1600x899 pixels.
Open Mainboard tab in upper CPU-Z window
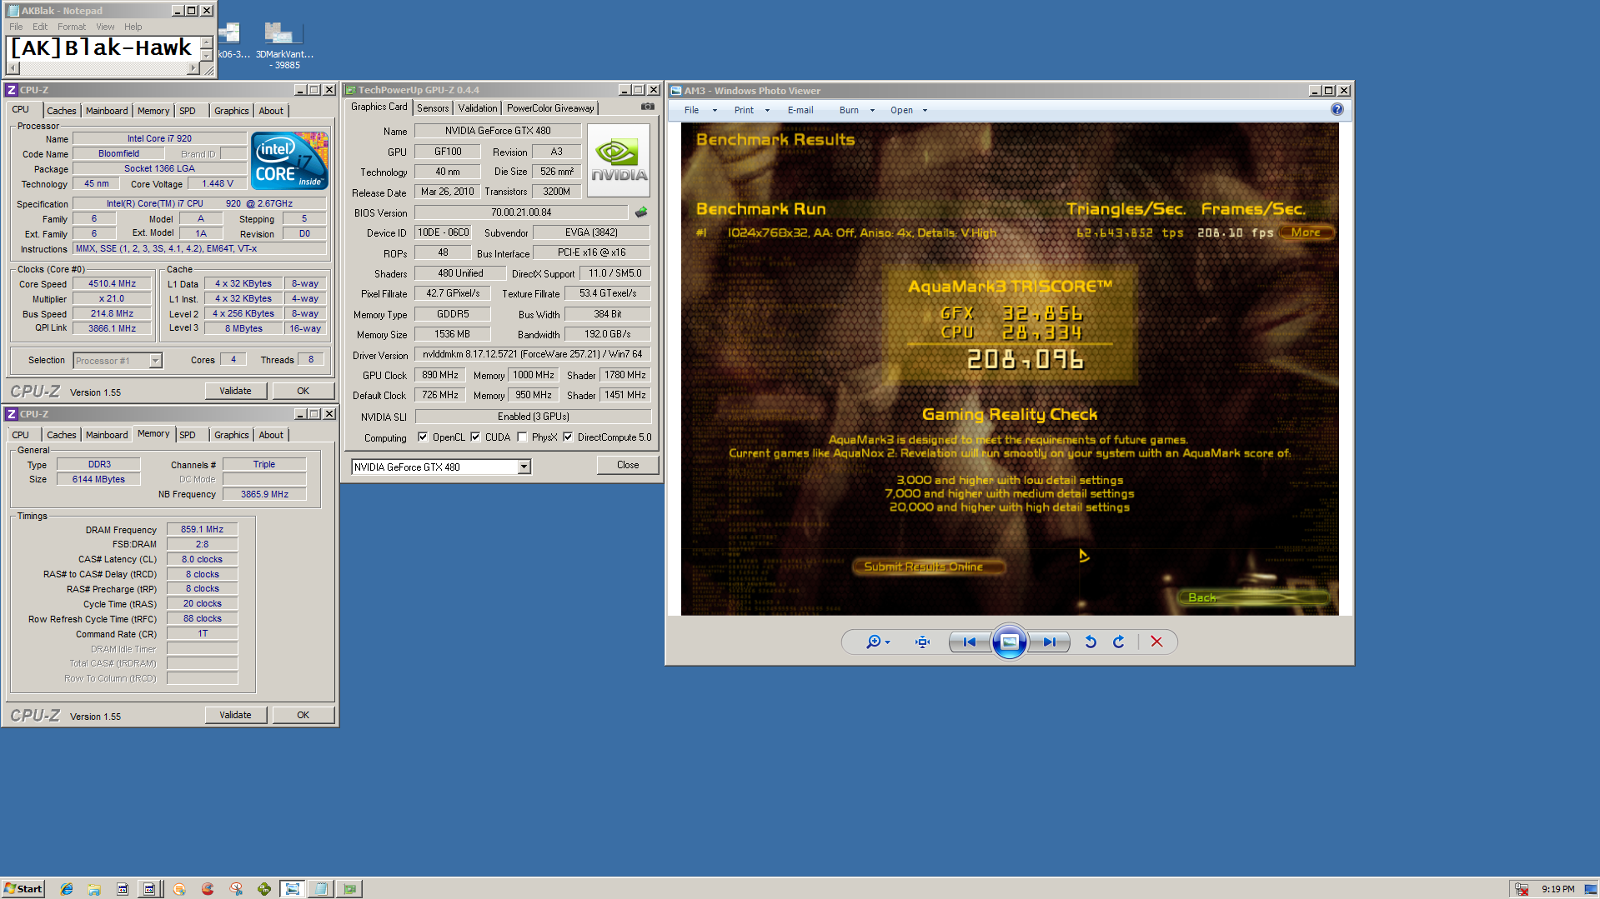click(107, 111)
